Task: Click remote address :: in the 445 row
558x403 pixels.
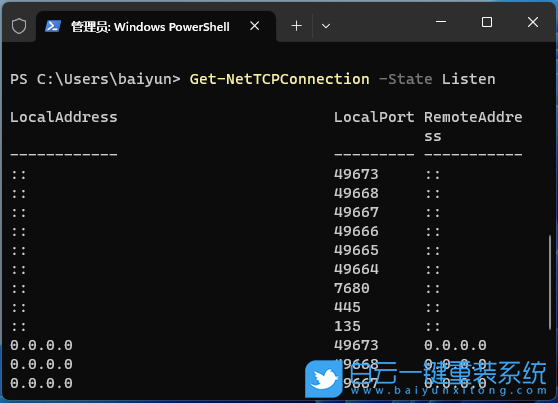Action: tap(433, 307)
